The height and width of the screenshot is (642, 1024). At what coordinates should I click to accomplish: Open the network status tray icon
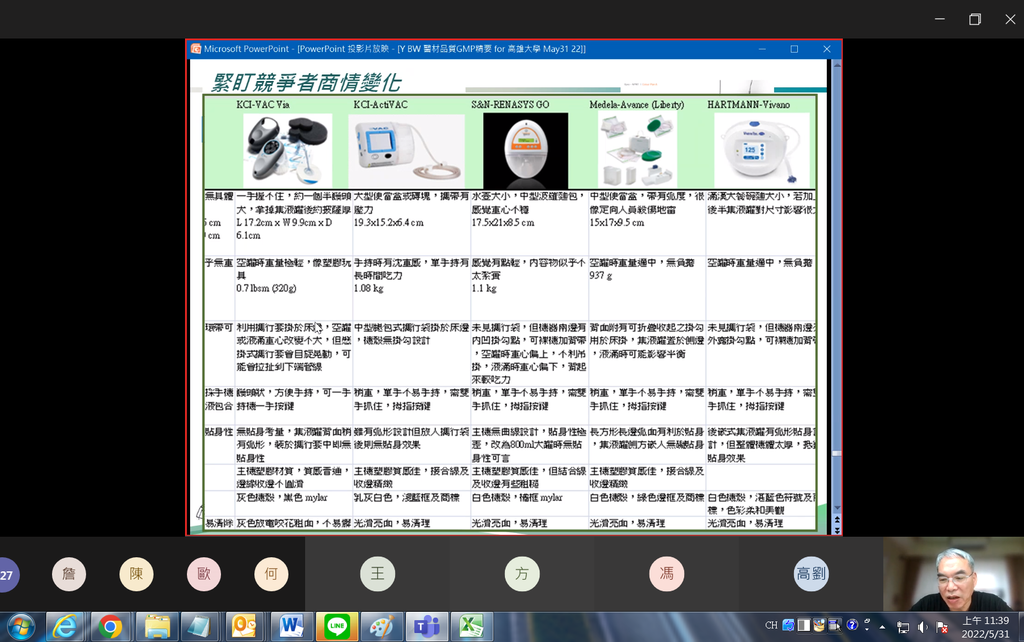[903, 628]
